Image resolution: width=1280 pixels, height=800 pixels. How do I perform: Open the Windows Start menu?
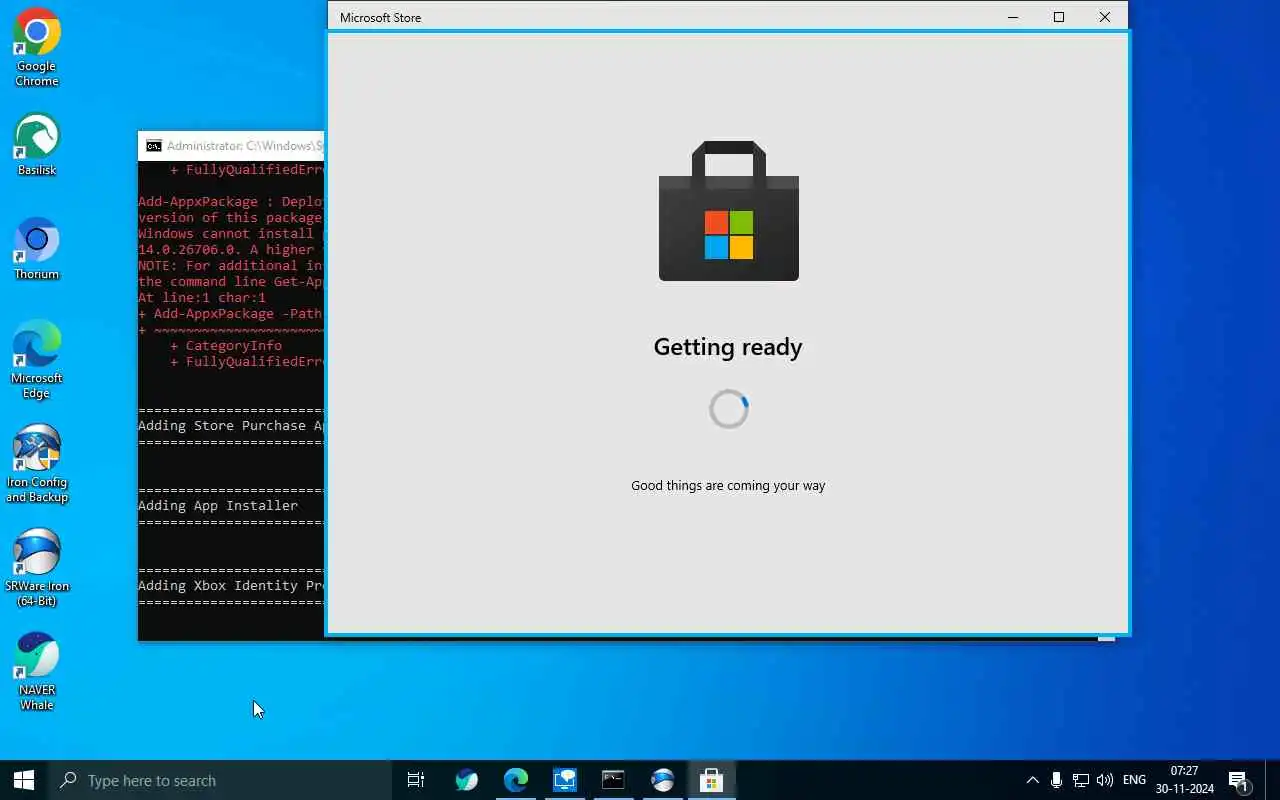(24, 780)
